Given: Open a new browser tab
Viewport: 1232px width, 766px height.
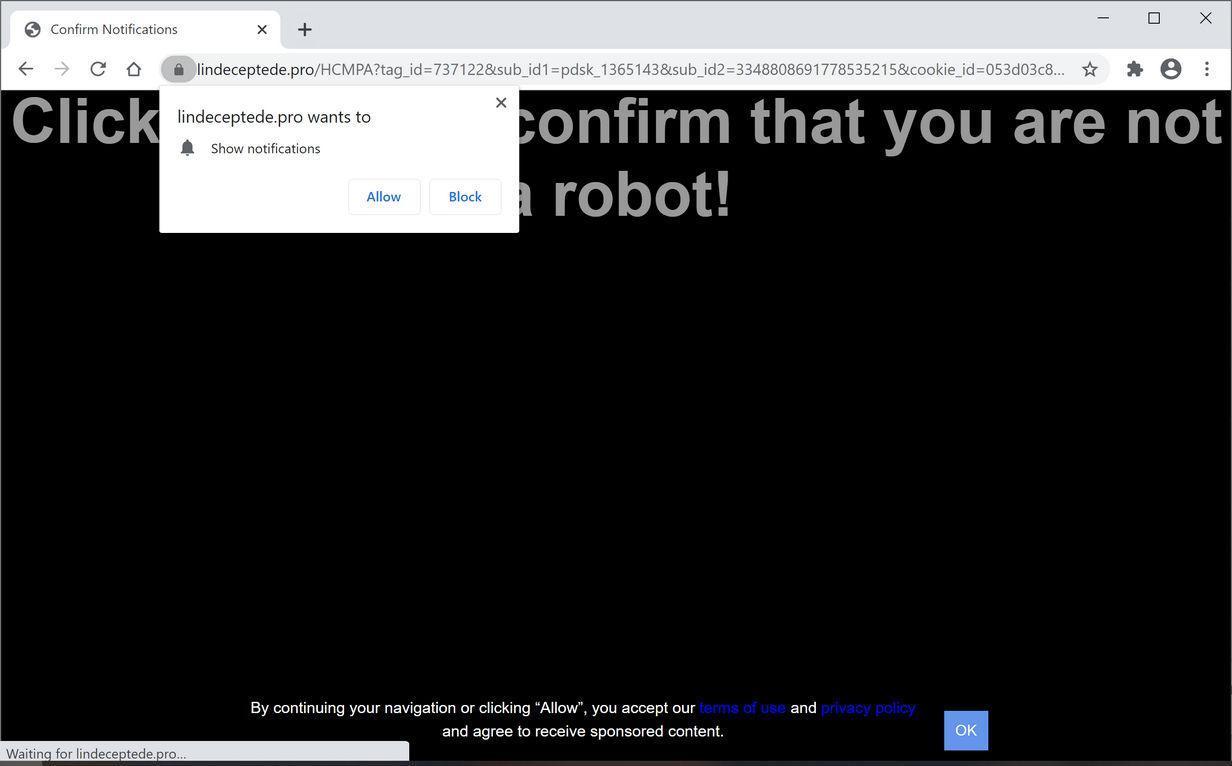Looking at the screenshot, I should 305,29.
